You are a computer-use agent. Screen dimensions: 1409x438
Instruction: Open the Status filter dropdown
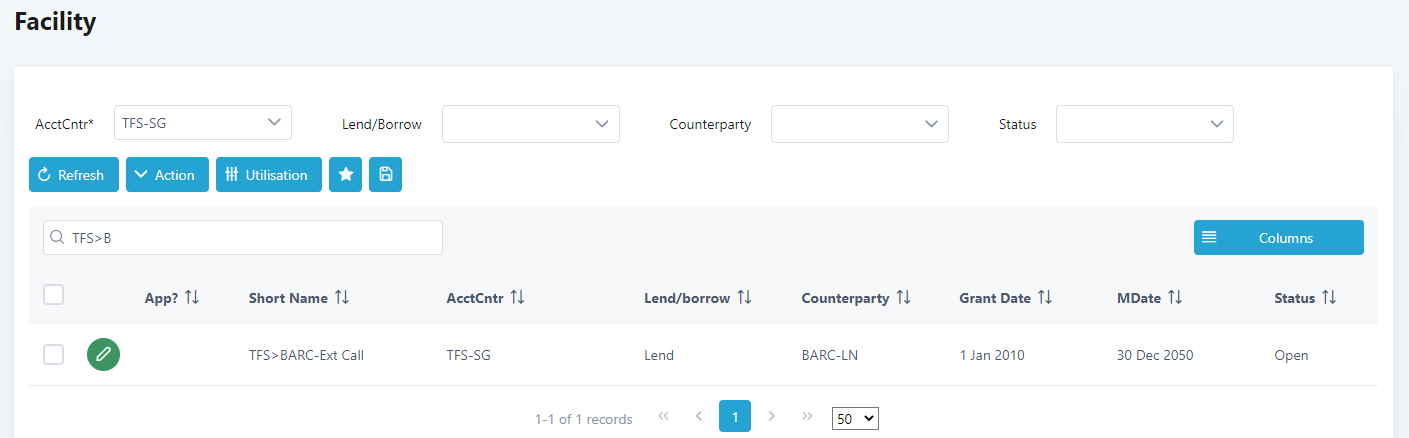[x=1144, y=124]
